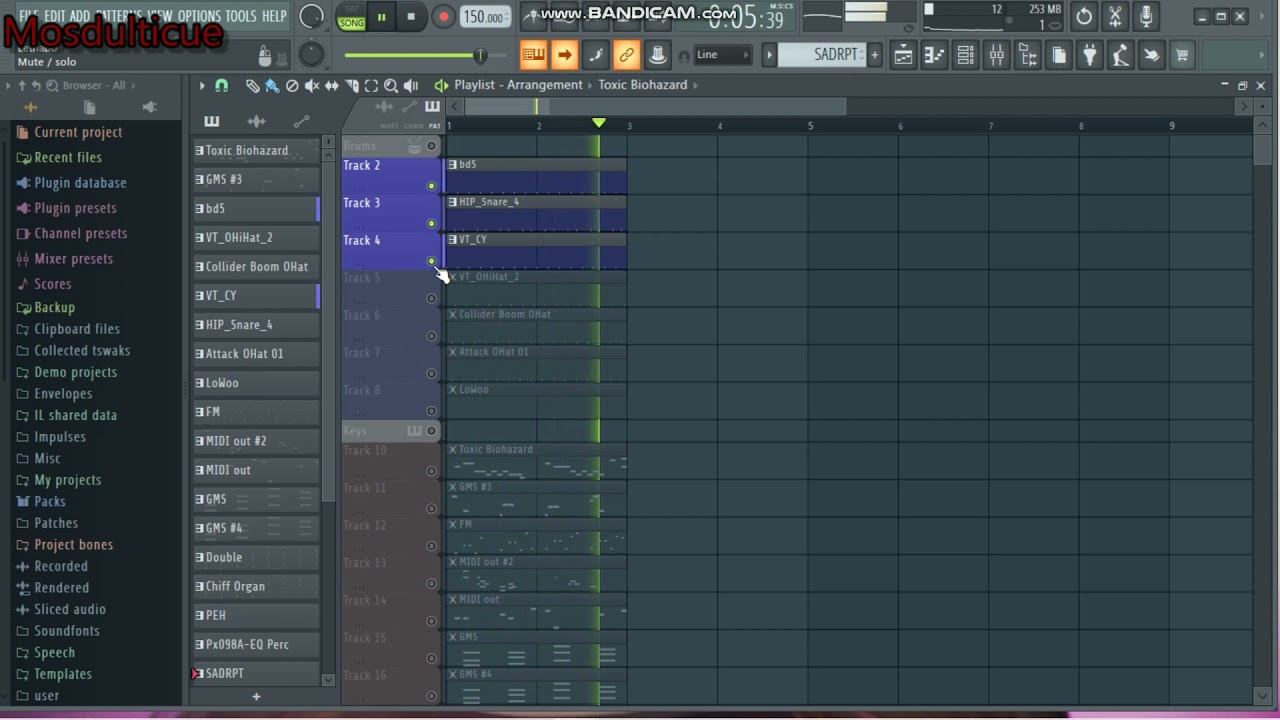Toggle the Keys group mute switch
Screen dimensions: 1280x720
431,431
